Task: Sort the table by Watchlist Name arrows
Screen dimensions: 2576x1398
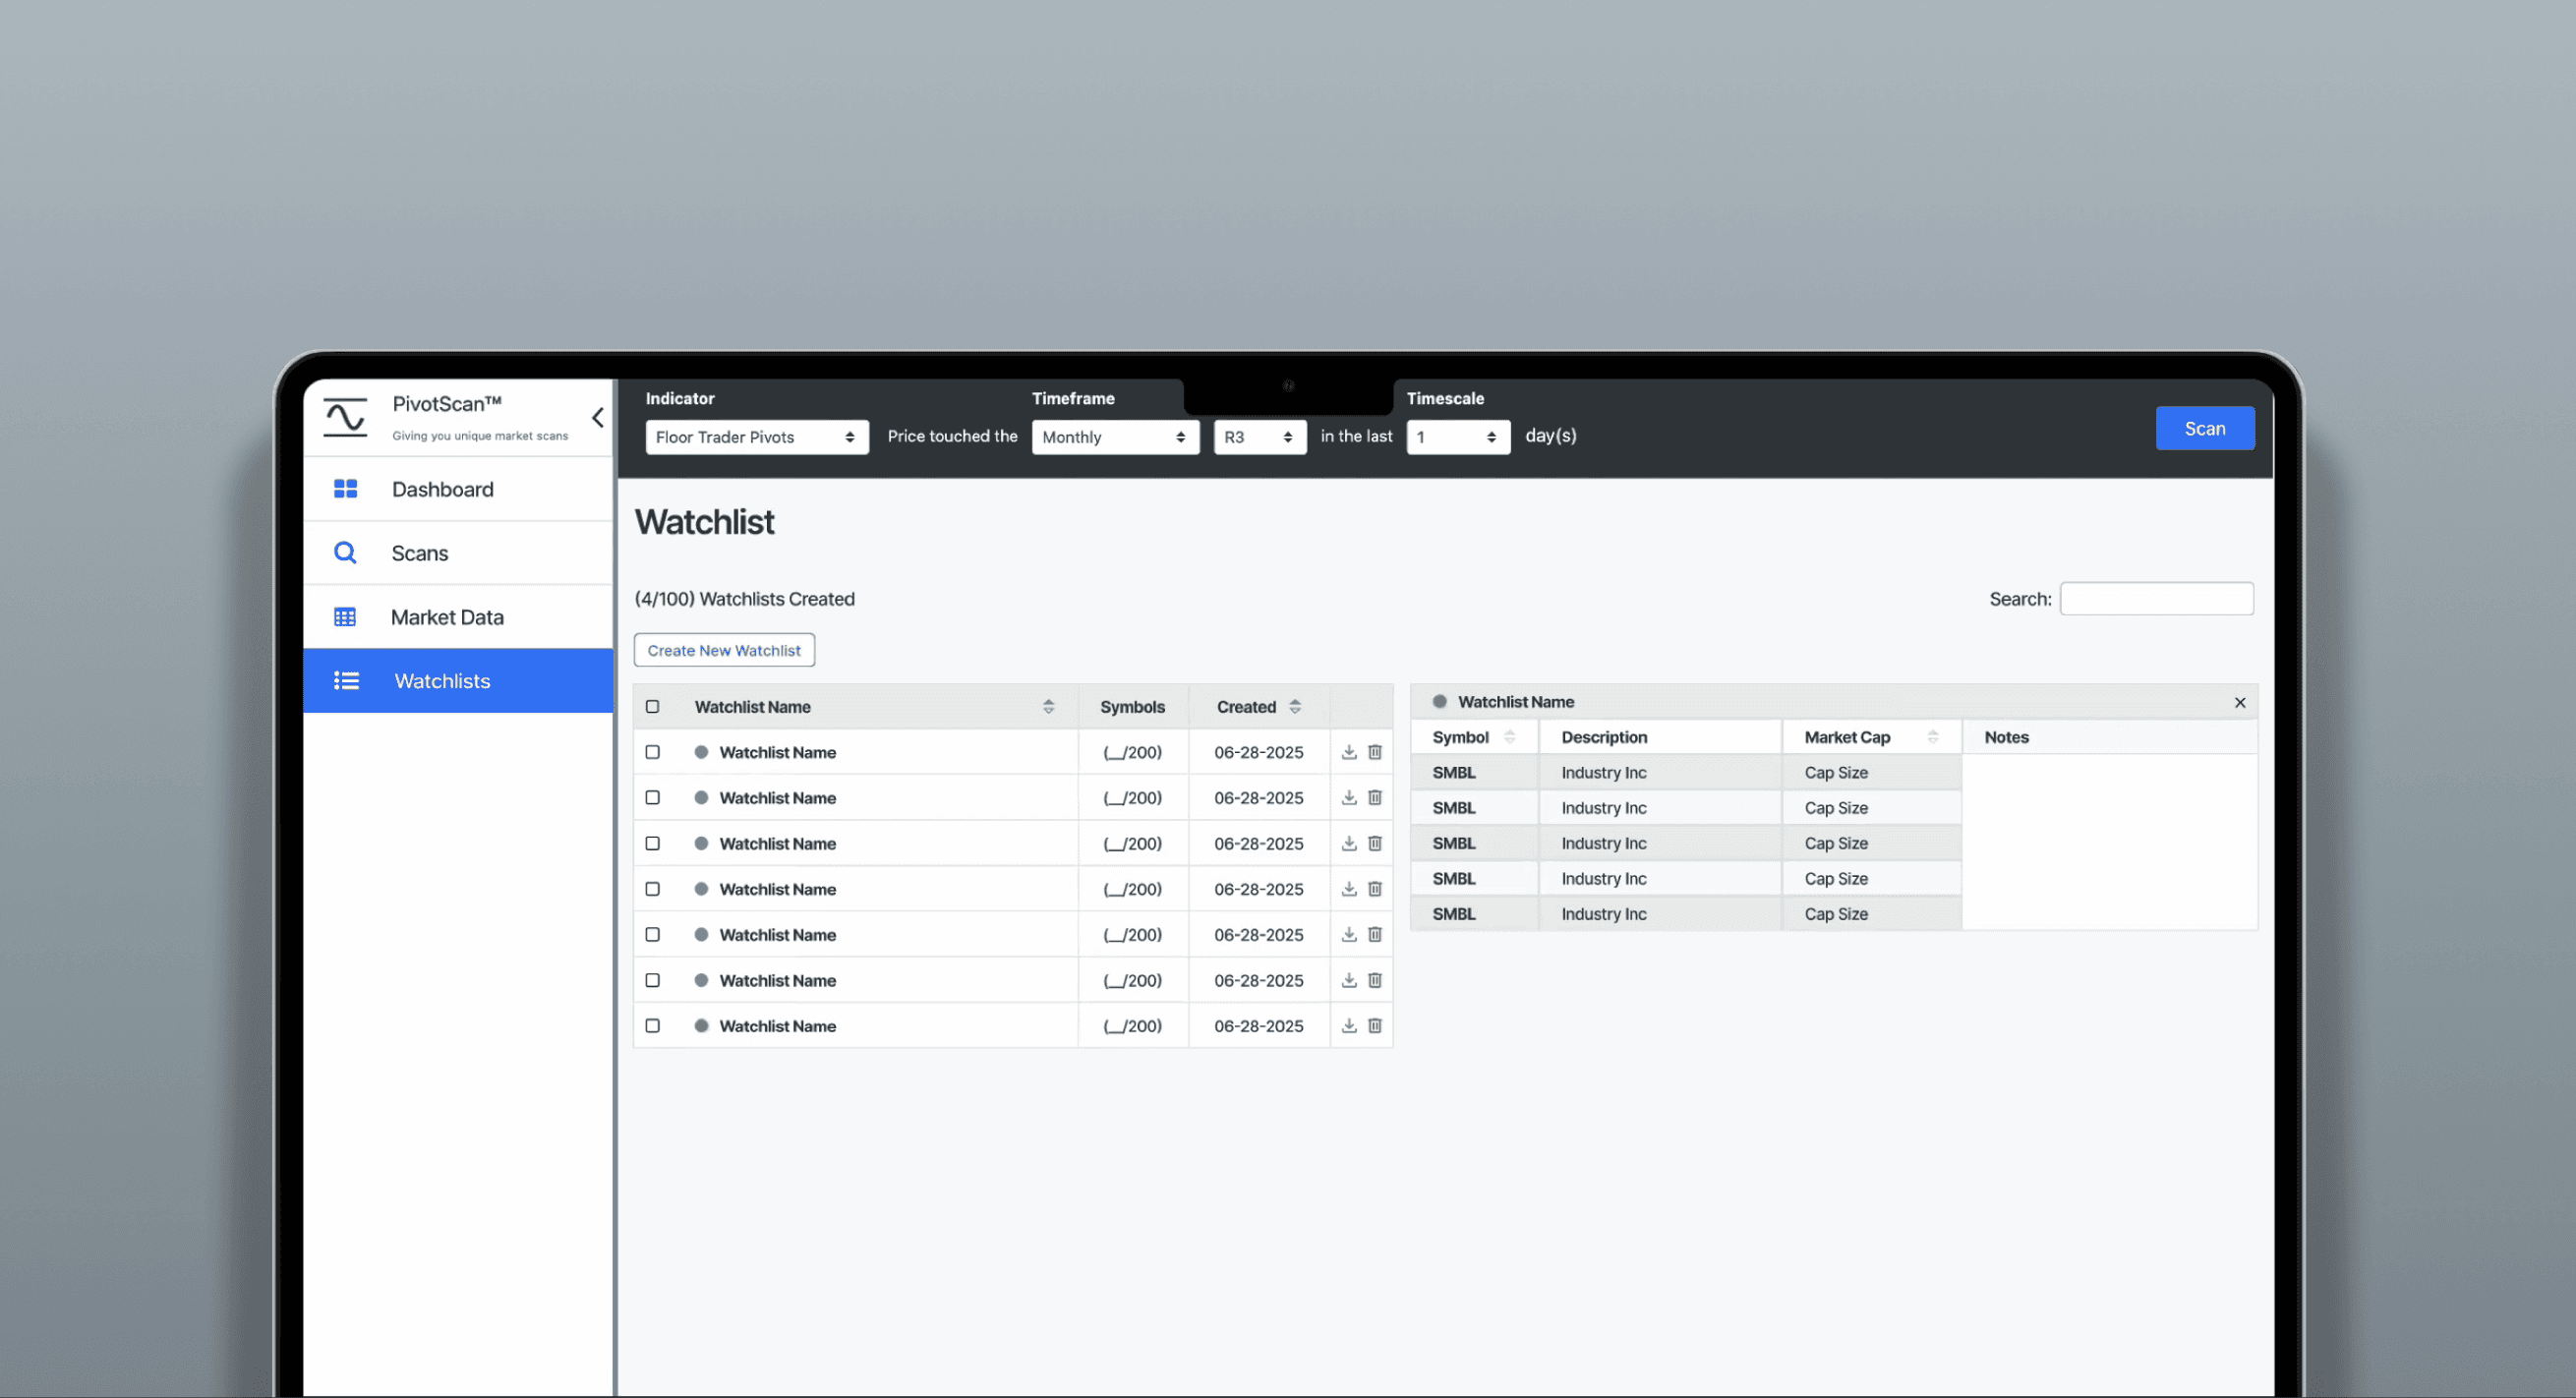Action: (x=1048, y=707)
